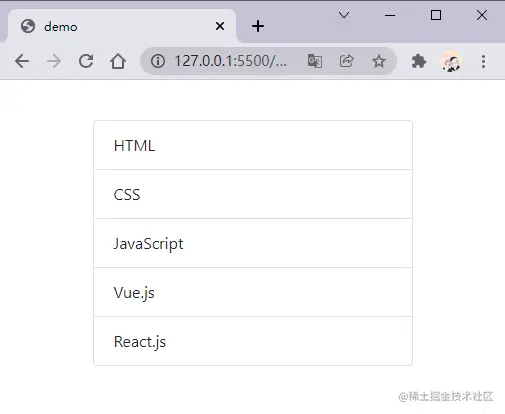This screenshot has height=414, width=505.
Task: Go to the home page icon
Action: click(118, 61)
